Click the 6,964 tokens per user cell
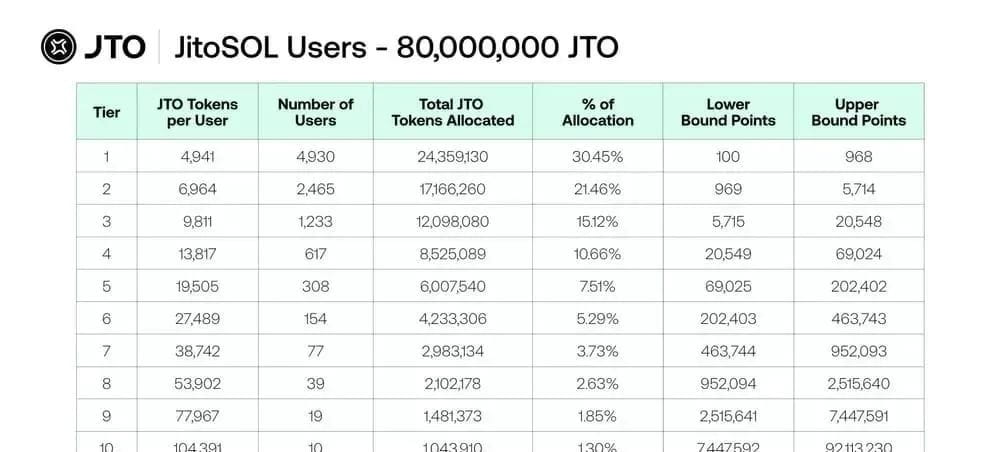 point(198,189)
